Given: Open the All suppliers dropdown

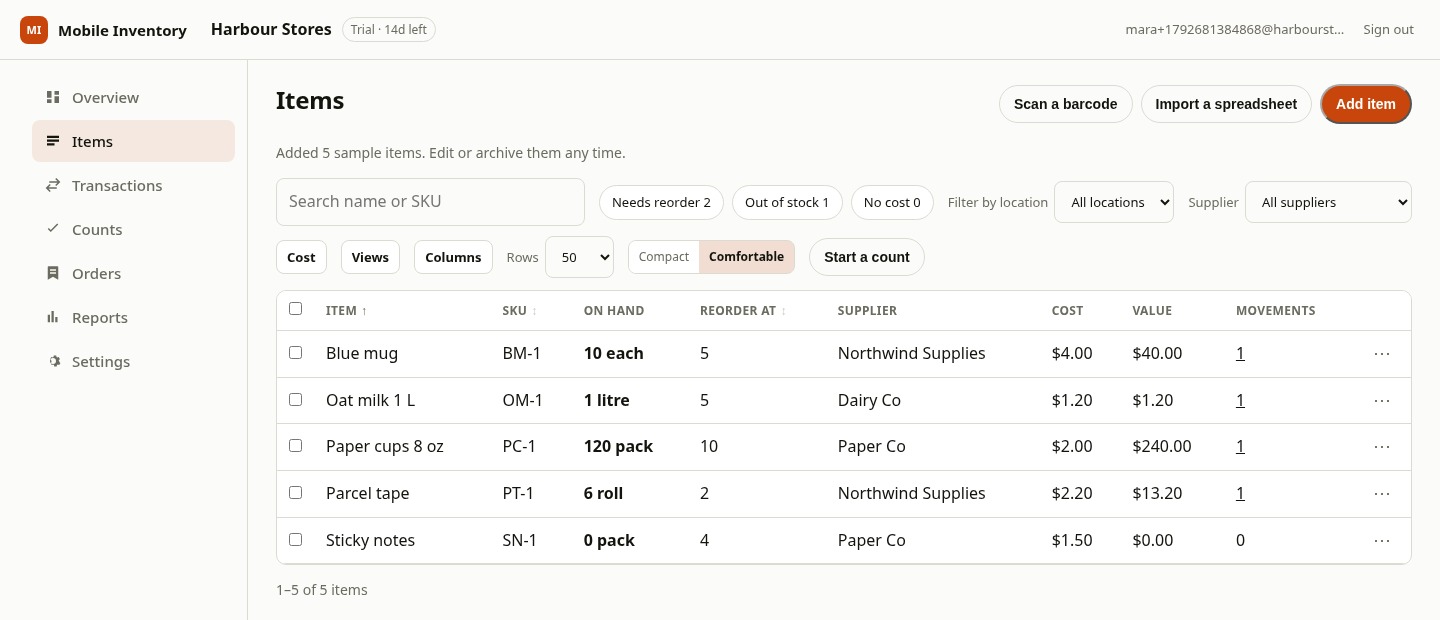Looking at the screenshot, I should (x=1328, y=202).
